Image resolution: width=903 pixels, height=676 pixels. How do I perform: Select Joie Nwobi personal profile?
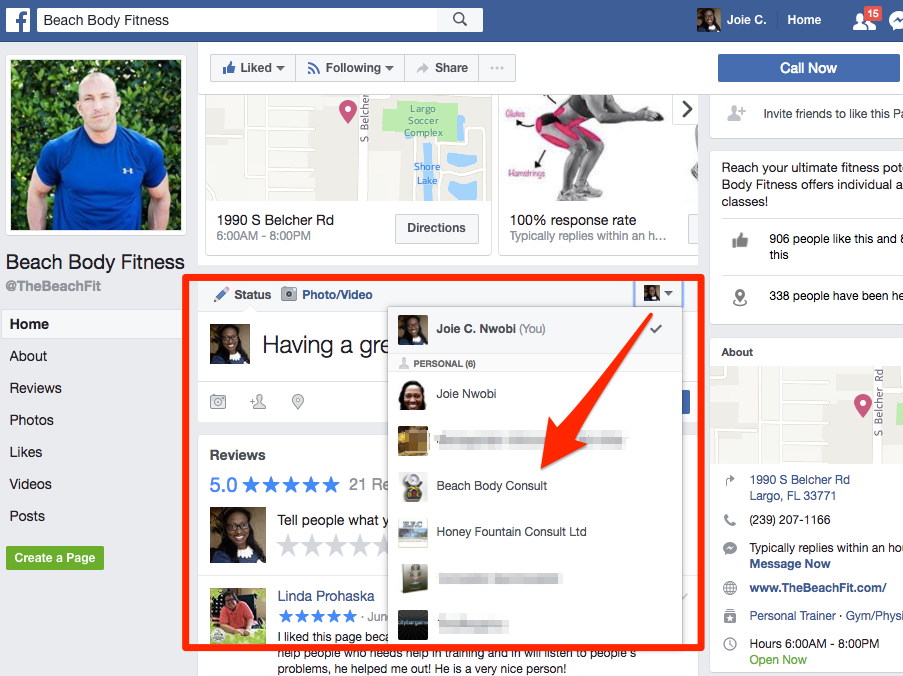click(x=535, y=394)
